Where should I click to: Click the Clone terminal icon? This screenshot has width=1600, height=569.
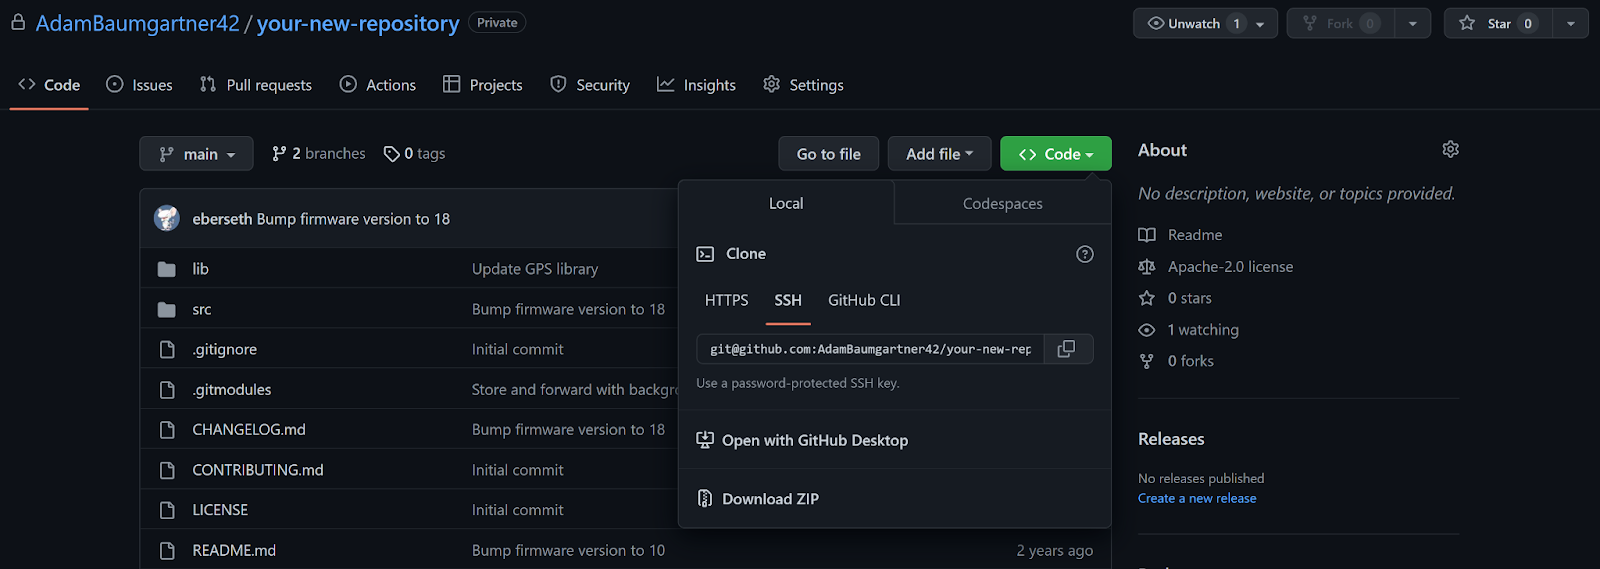coord(705,254)
